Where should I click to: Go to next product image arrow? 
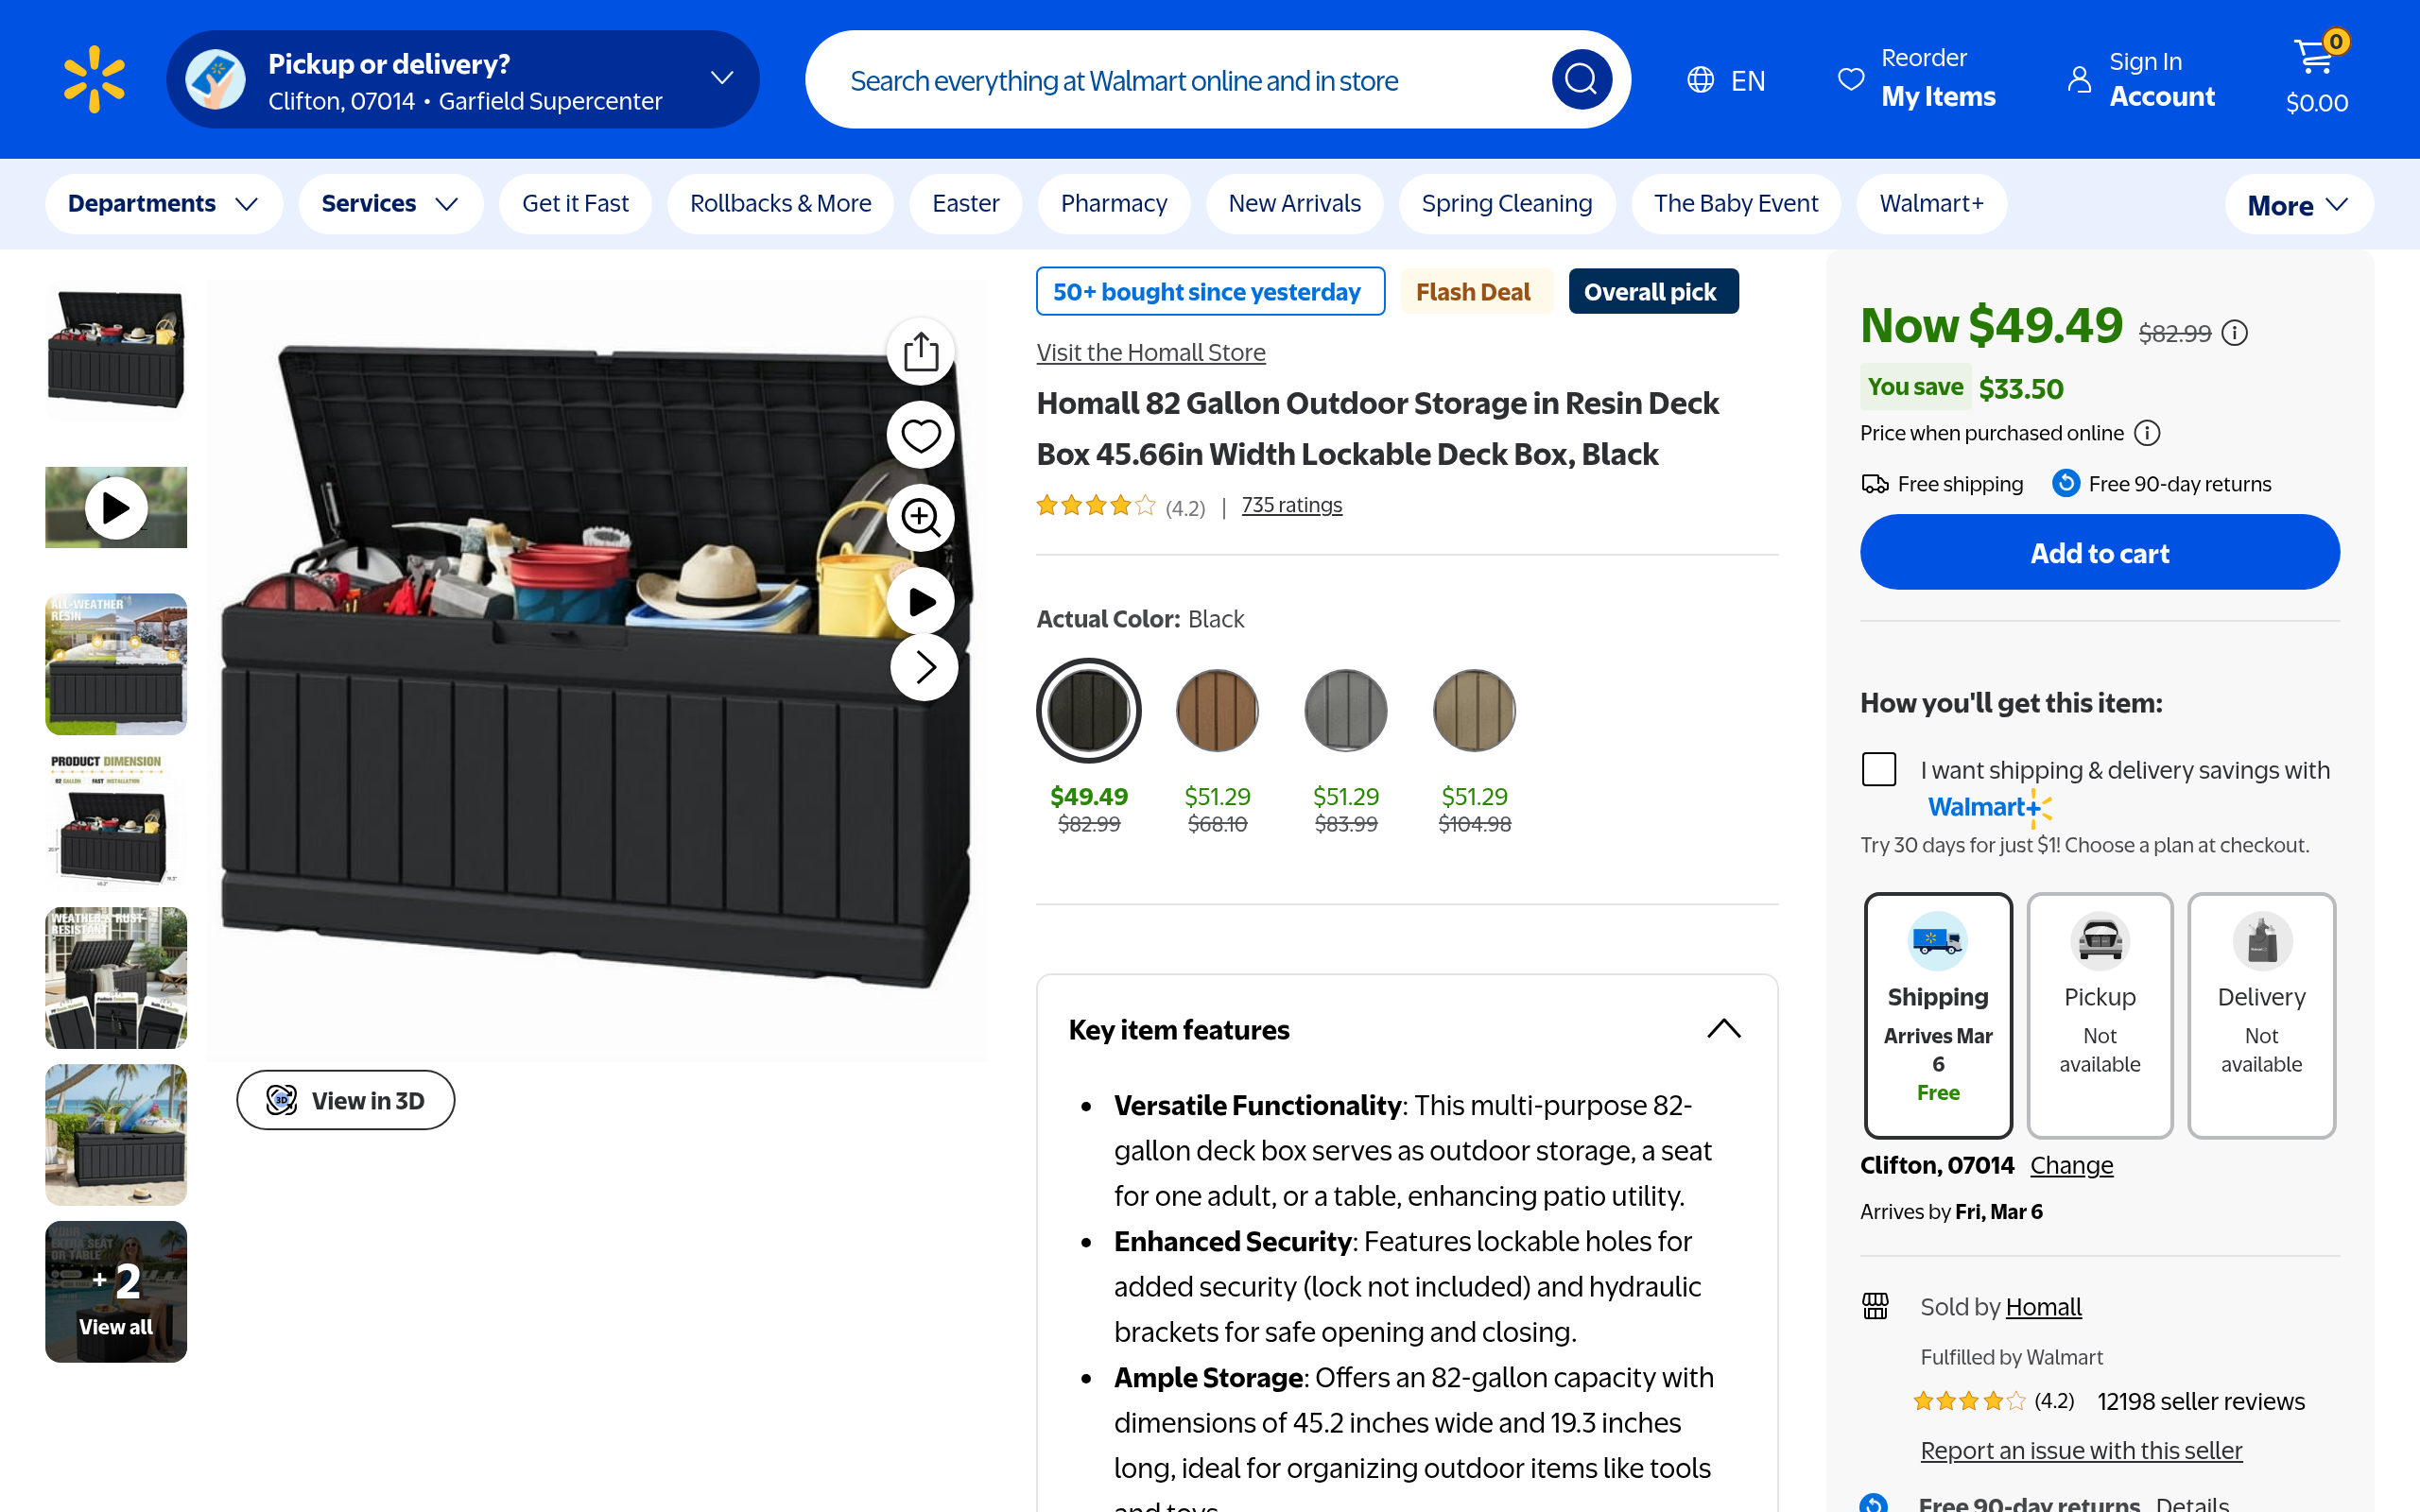tap(924, 667)
